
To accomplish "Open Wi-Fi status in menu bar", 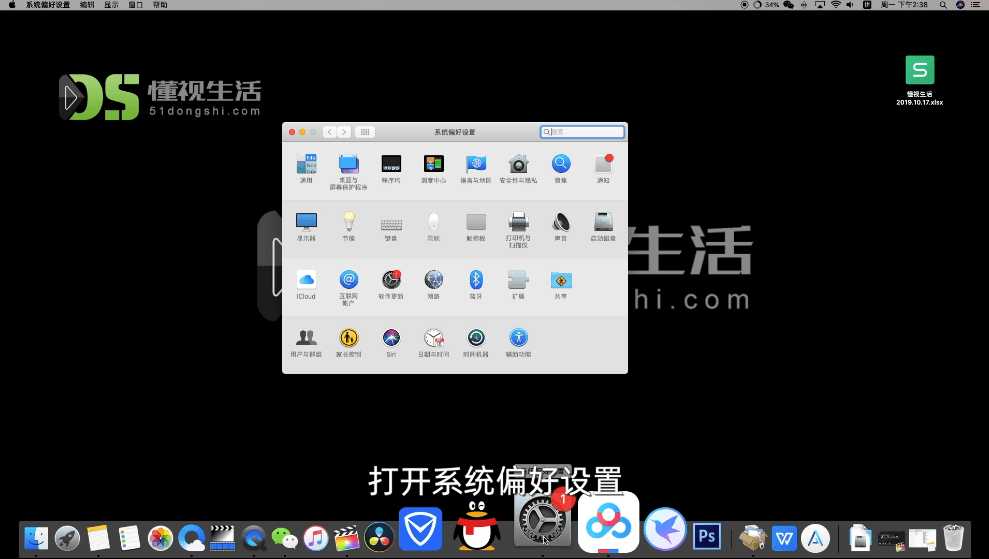I will (x=836, y=4).
